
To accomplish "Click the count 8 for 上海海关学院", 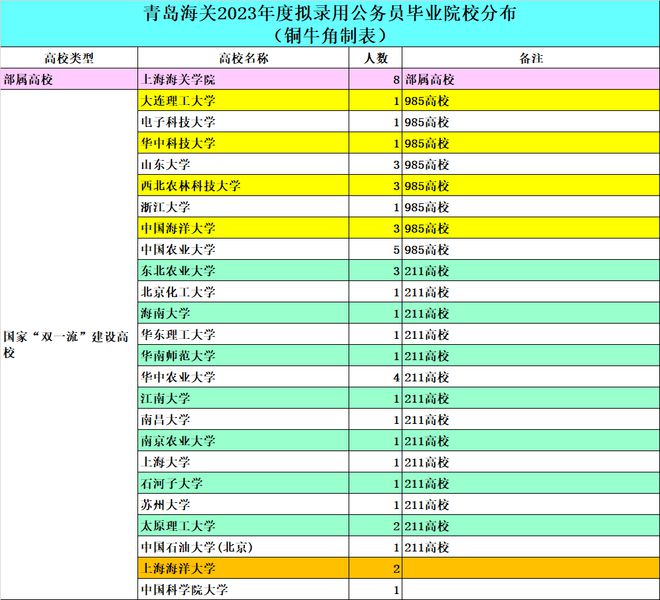I will point(375,79).
